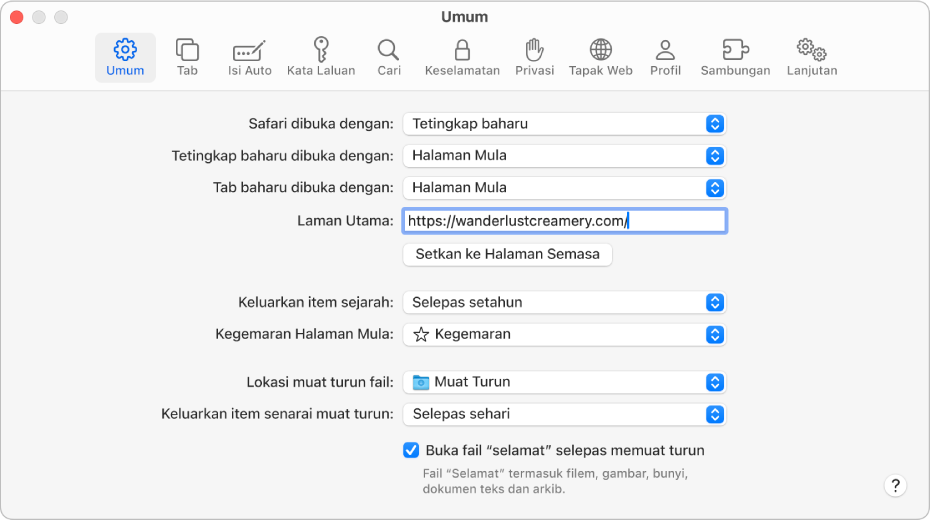Open the Isi Auto pane

point(249,57)
